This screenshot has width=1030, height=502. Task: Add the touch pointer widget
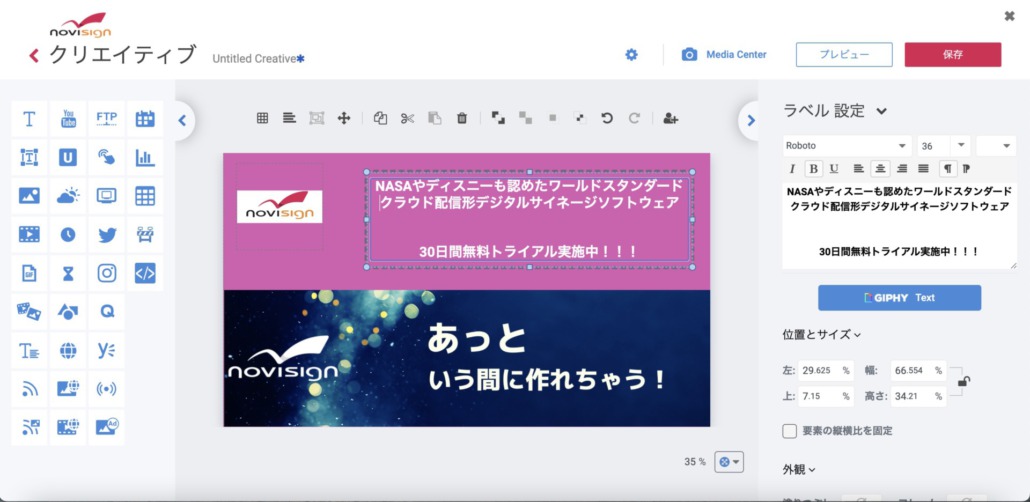coord(106,157)
